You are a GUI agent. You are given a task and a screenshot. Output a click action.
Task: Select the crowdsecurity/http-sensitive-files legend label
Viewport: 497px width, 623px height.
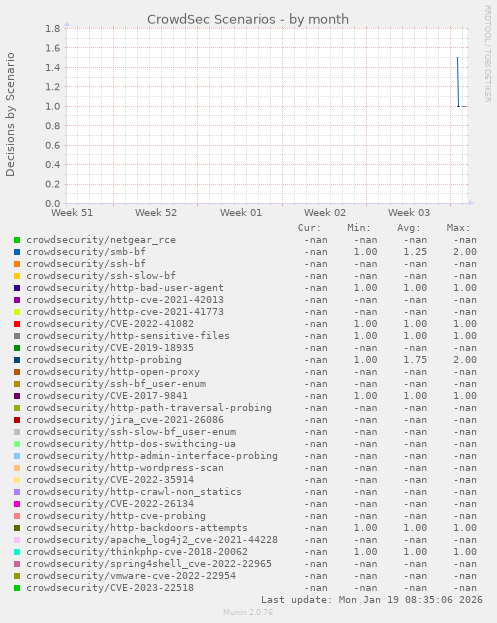coord(128,336)
